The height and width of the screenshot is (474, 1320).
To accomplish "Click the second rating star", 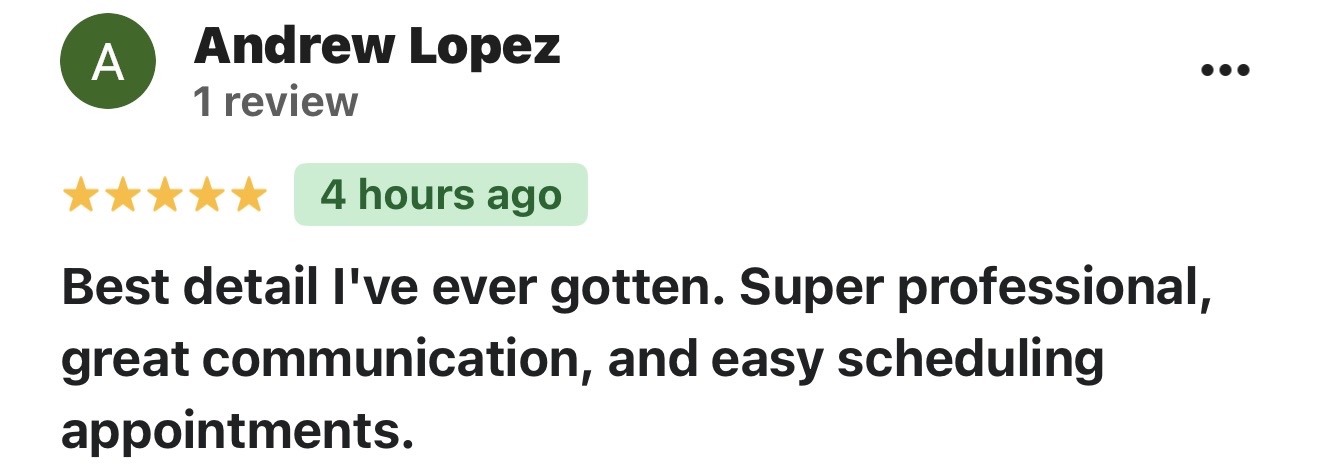I will 122,196.
